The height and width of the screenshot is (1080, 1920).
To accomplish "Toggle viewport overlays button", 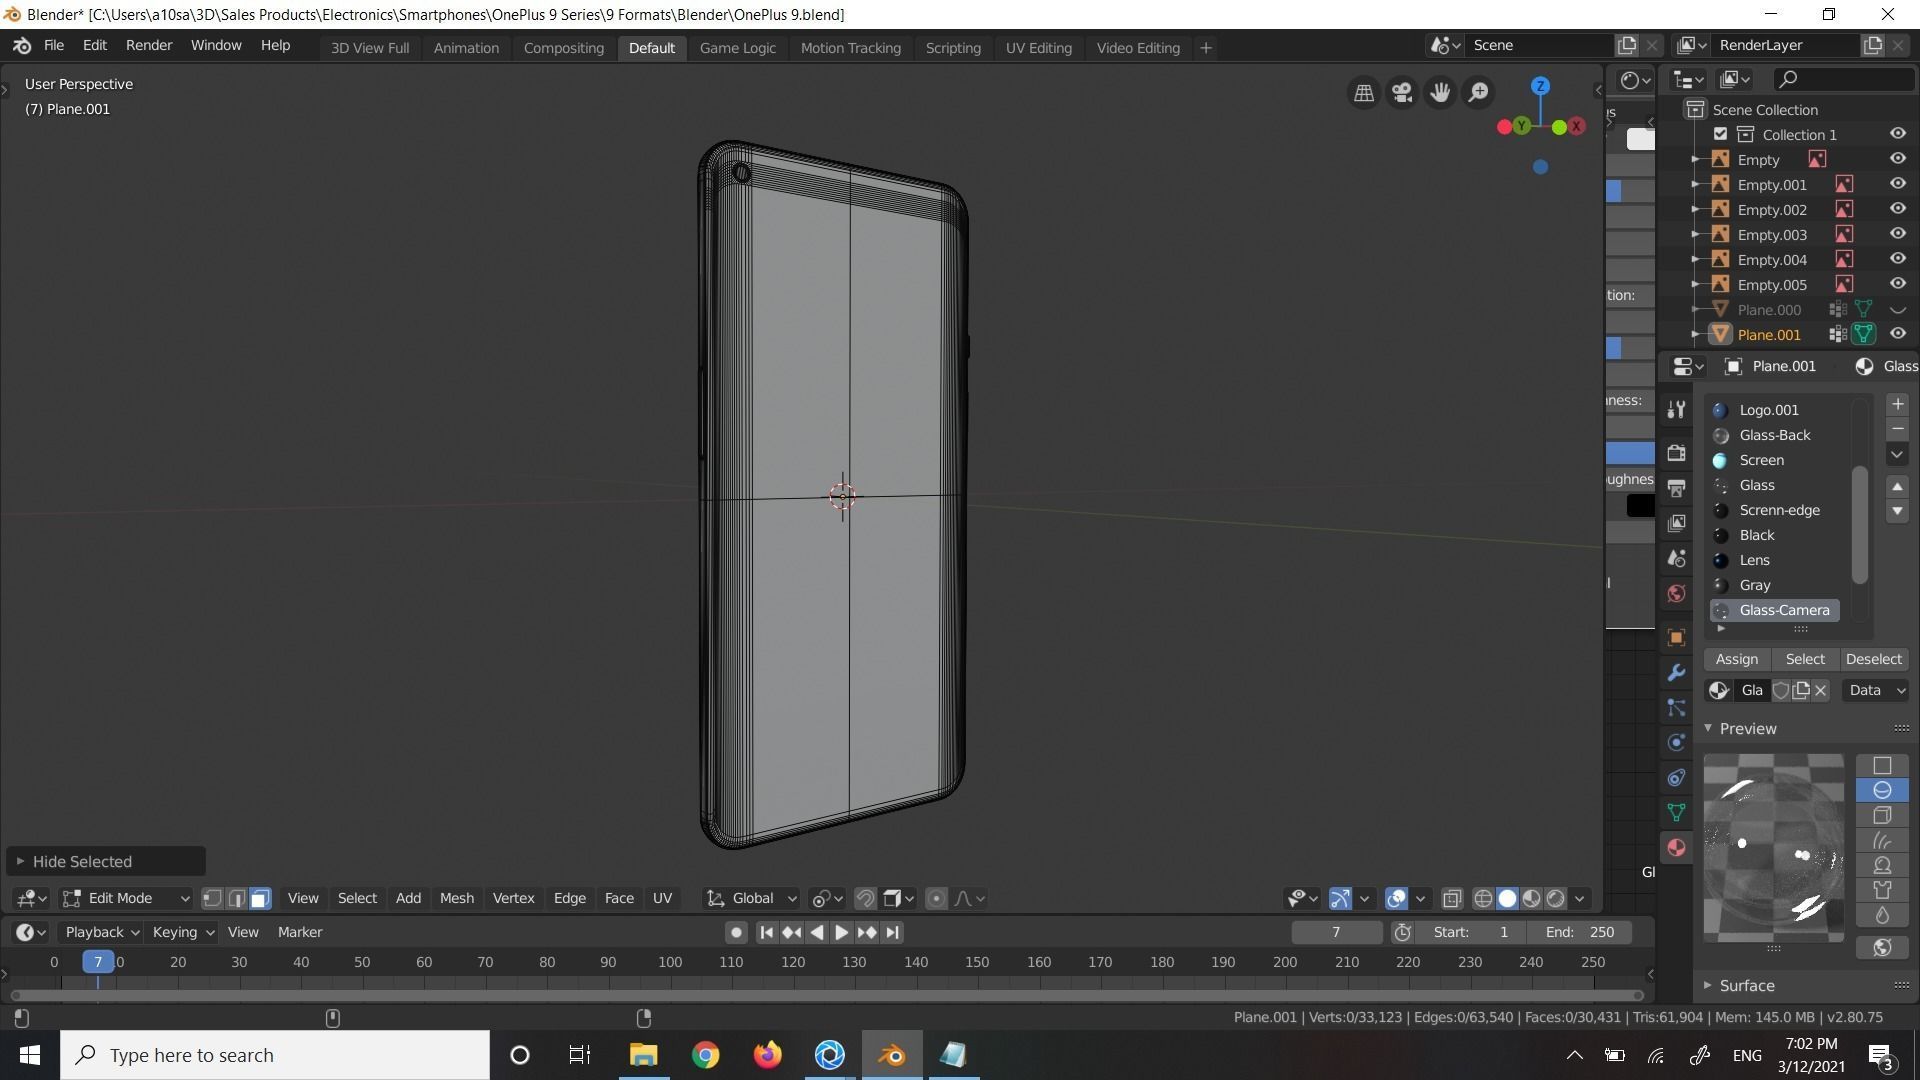I will click(x=1396, y=898).
